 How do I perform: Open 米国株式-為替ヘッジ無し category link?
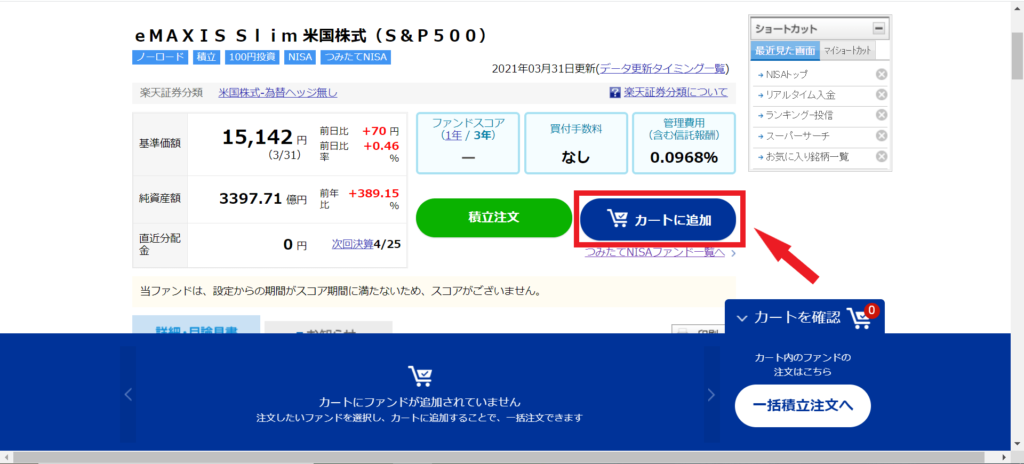pos(278,93)
